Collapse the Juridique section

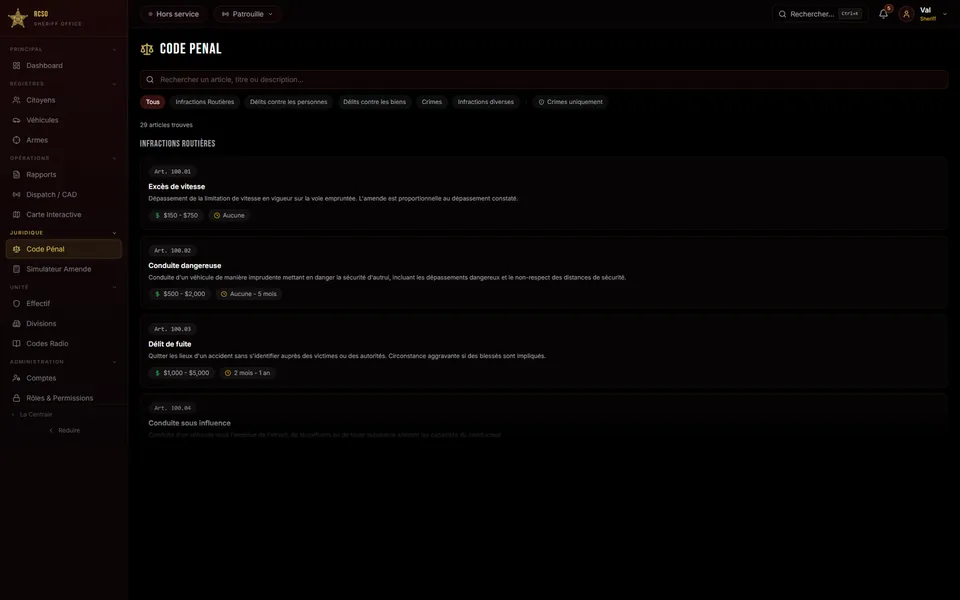(x=114, y=233)
